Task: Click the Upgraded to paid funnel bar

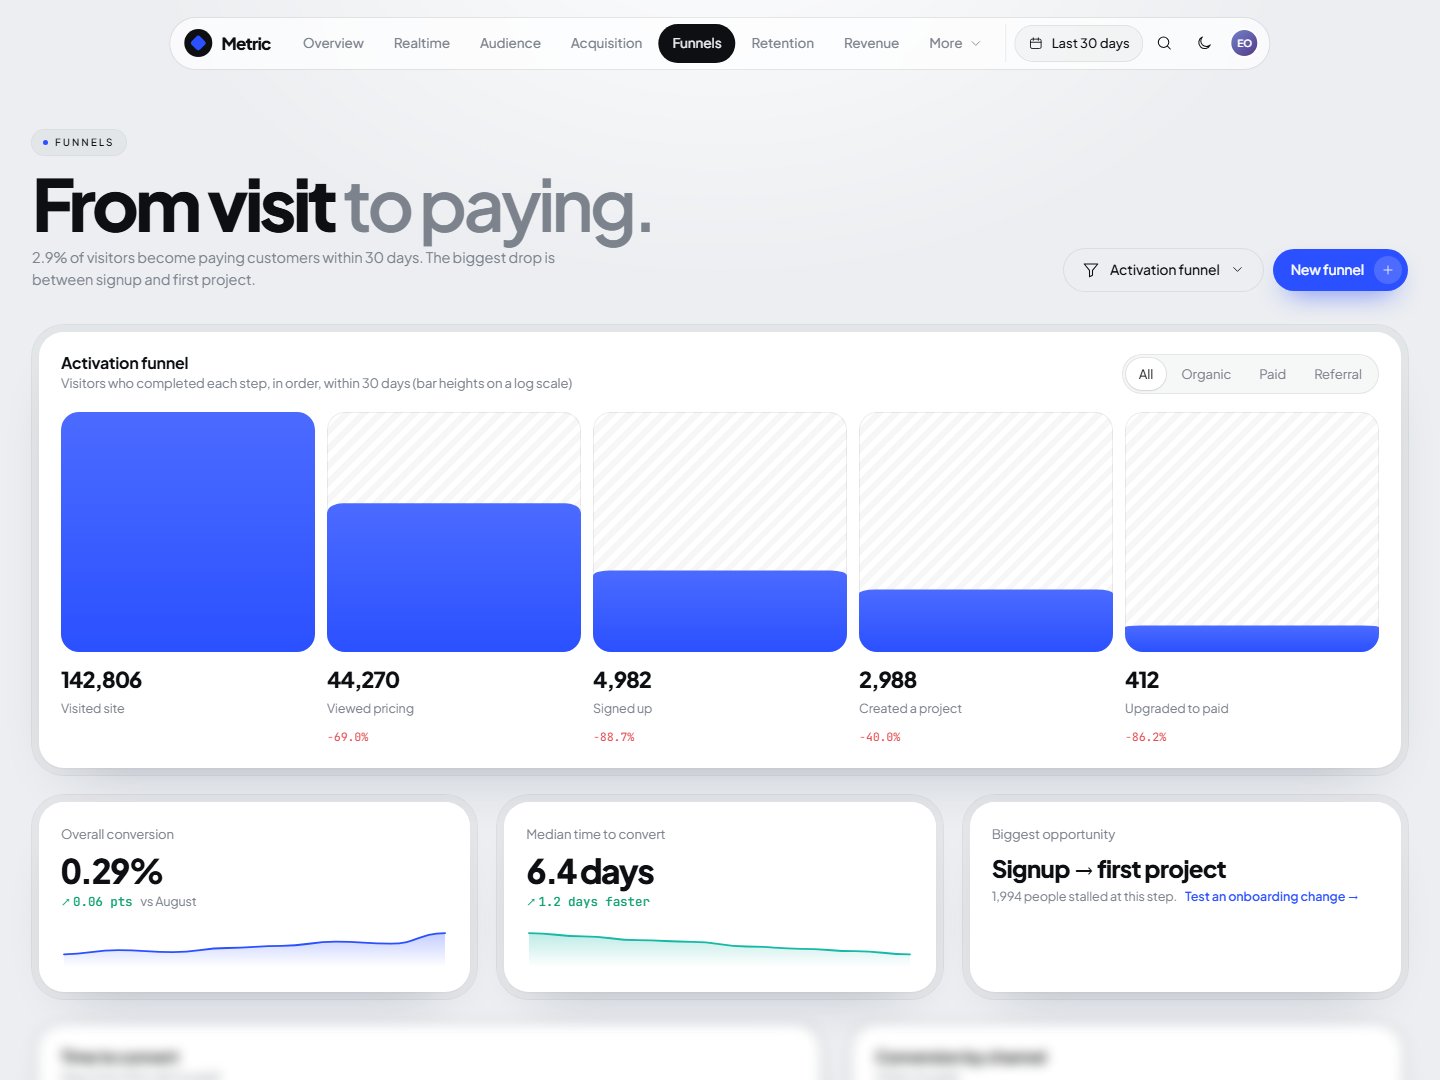Action: tap(1252, 639)
